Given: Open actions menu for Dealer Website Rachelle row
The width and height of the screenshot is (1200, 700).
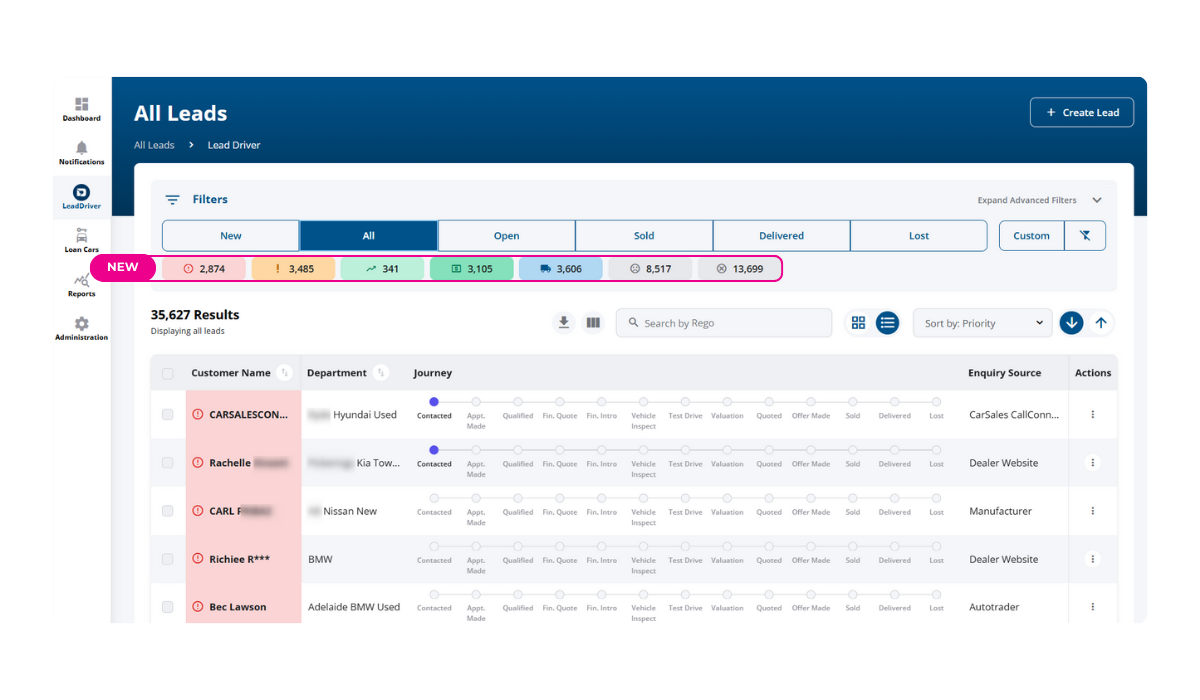Looking at the screenshot, I should click(1092, 463).
